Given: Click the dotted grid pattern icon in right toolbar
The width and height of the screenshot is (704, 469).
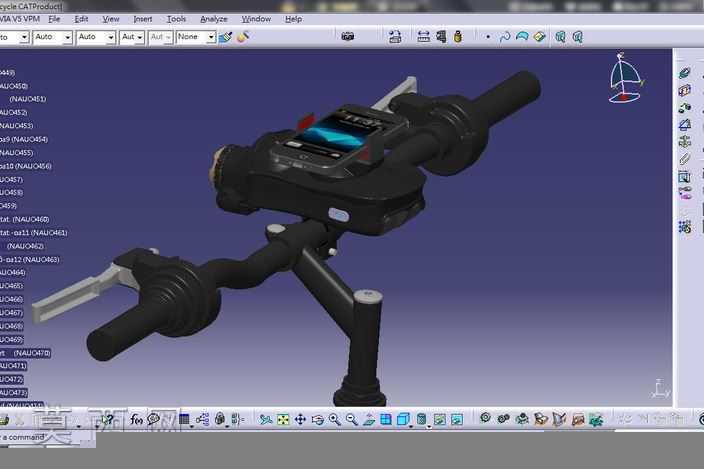Looking at the screenshot, I should coord(685,227).
